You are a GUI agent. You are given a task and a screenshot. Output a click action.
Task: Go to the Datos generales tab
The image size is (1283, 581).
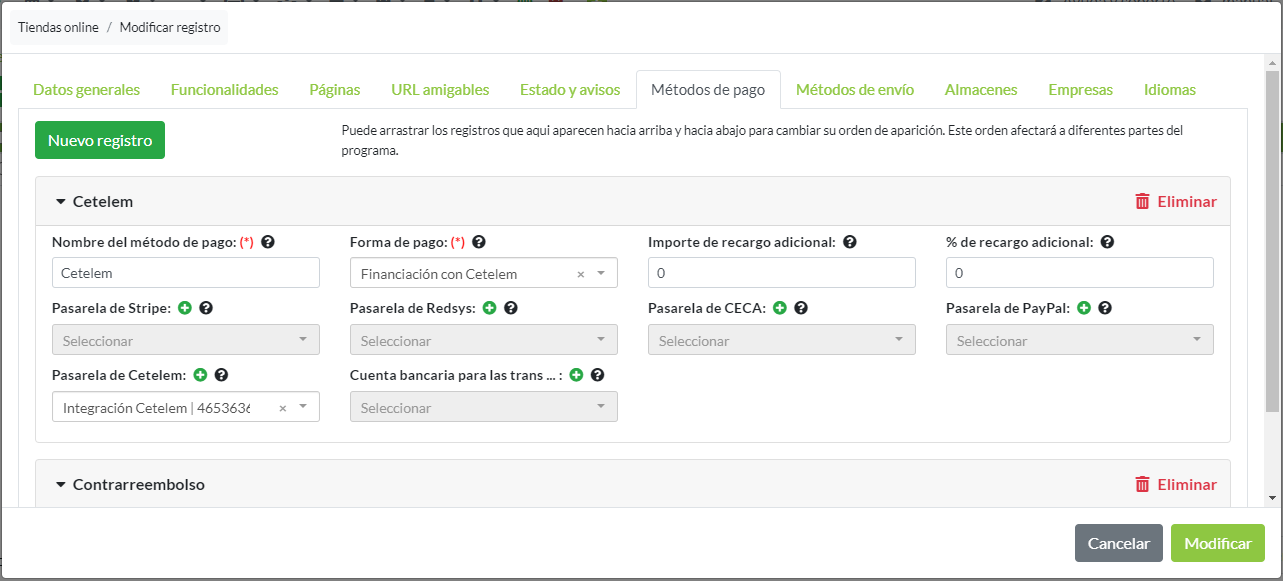pos(86,90)
